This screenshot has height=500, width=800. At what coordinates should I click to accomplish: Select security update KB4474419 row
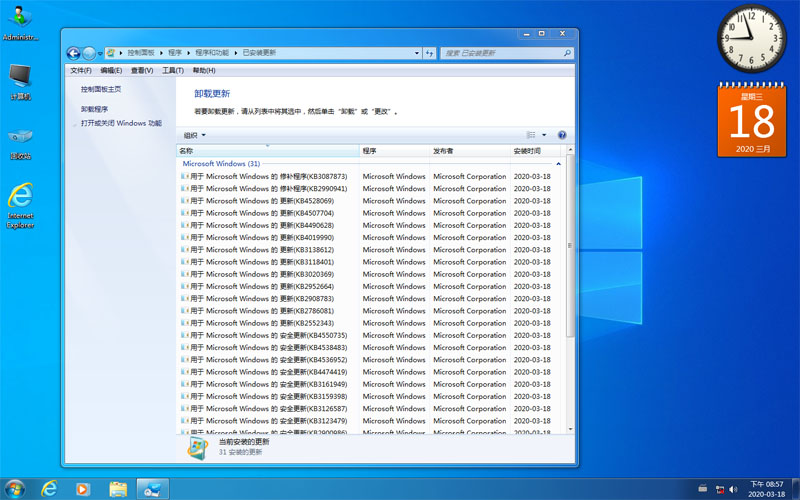tap(370, 372)
